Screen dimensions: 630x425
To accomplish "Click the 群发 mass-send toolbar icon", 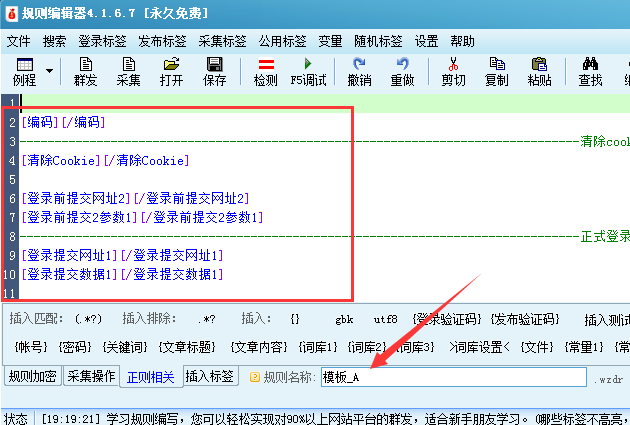I will pyautogui.click(x=86, y=71).
